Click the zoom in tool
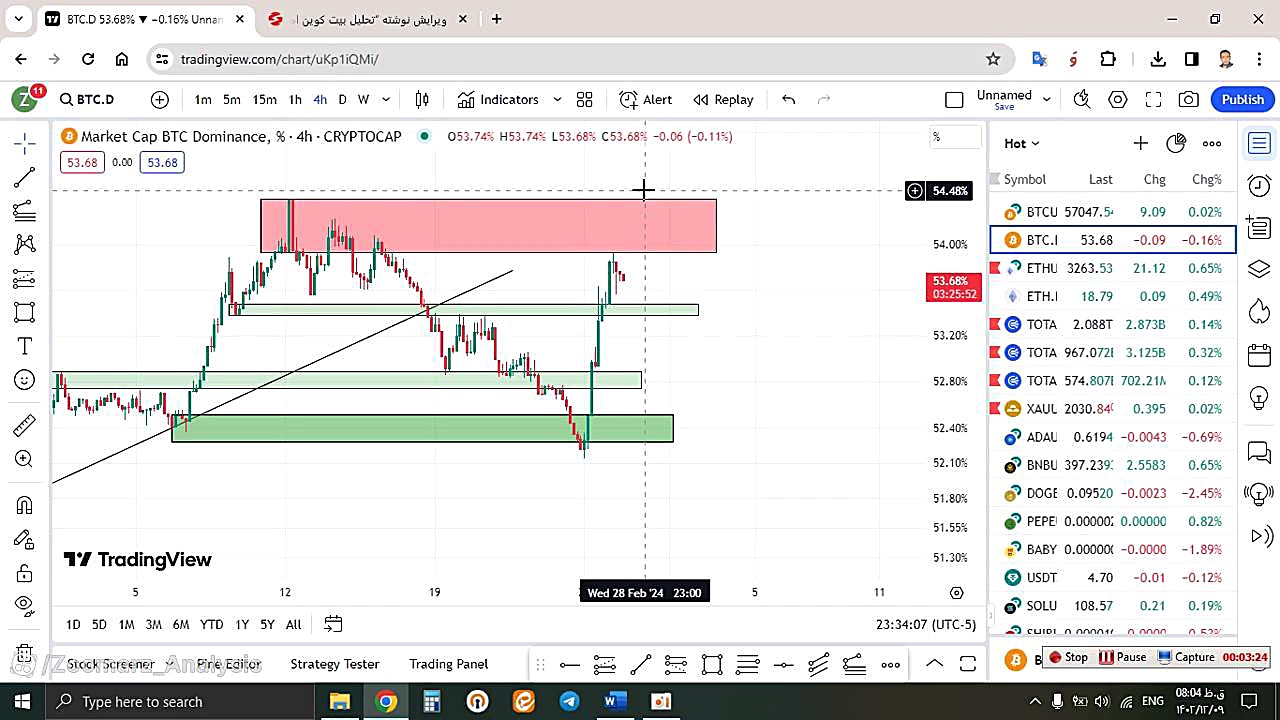The width and height of the screenshot is (1280, 720). [x=25, y=459]
